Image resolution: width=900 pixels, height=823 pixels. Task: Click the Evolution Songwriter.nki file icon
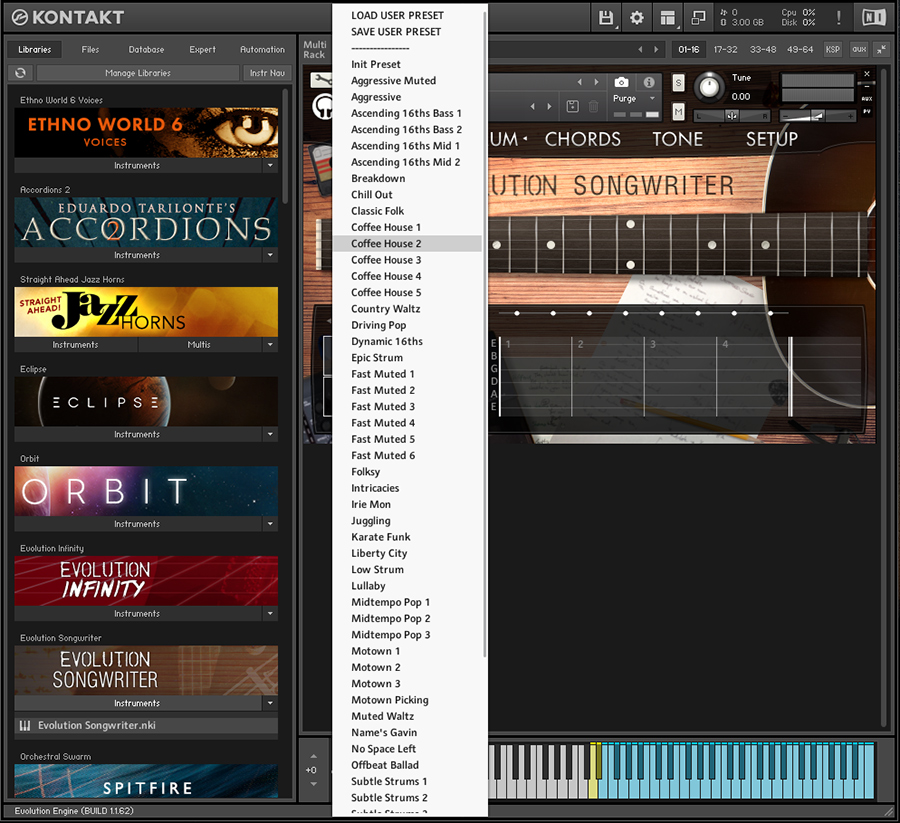(x=25, y=725)
